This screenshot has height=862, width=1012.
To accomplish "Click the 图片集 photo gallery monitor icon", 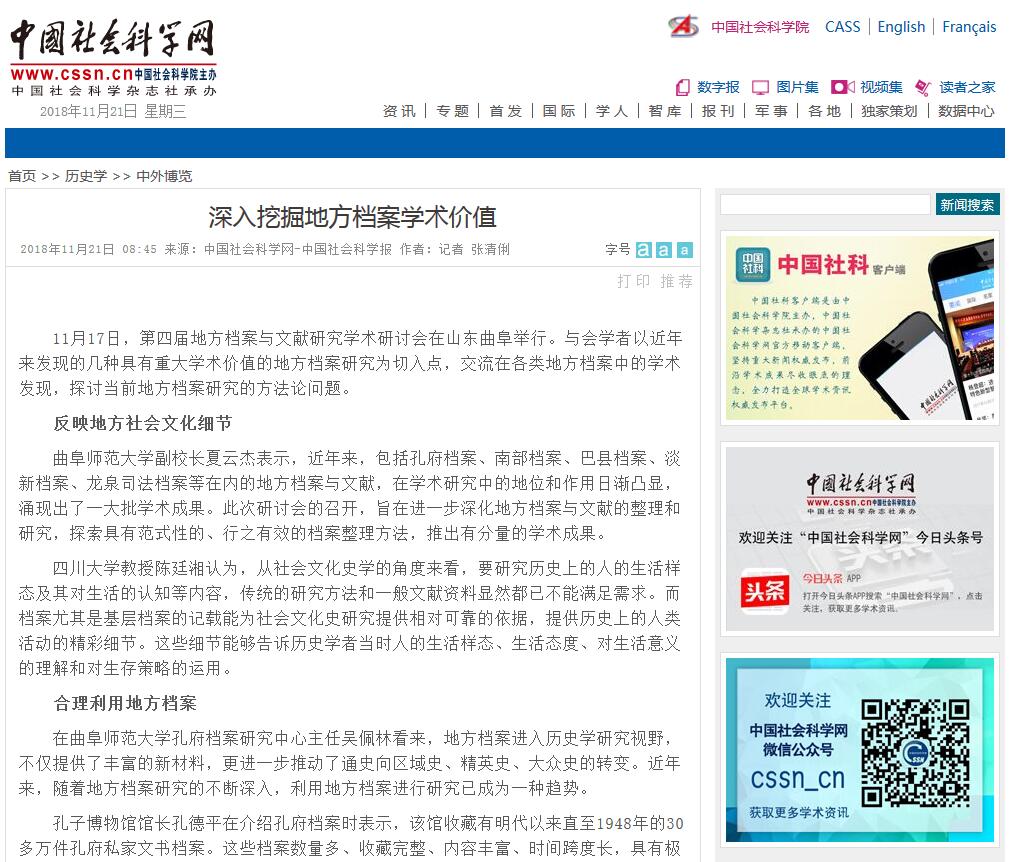I will coord(760,87).
